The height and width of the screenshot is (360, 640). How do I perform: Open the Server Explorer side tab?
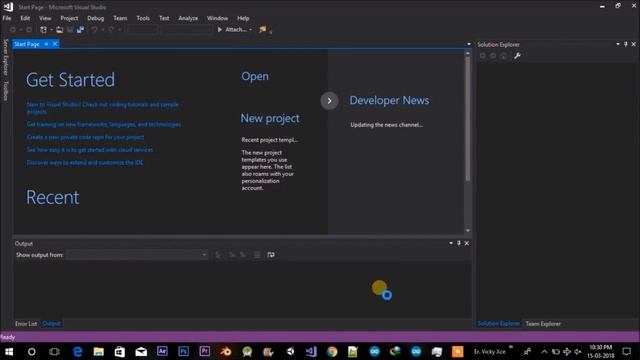pos(6,57)
